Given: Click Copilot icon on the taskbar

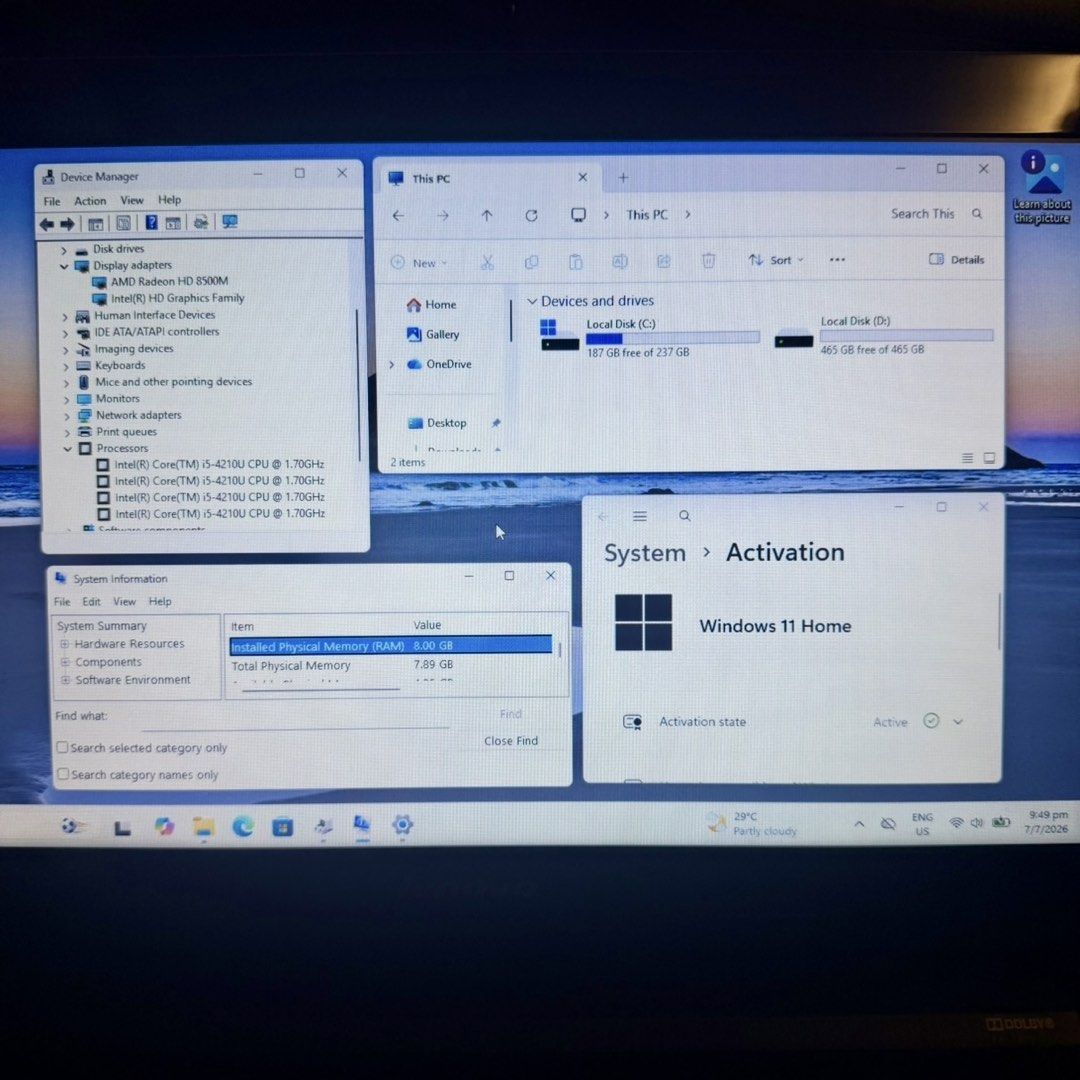Looking at the screenshot, I should [164, 826].
